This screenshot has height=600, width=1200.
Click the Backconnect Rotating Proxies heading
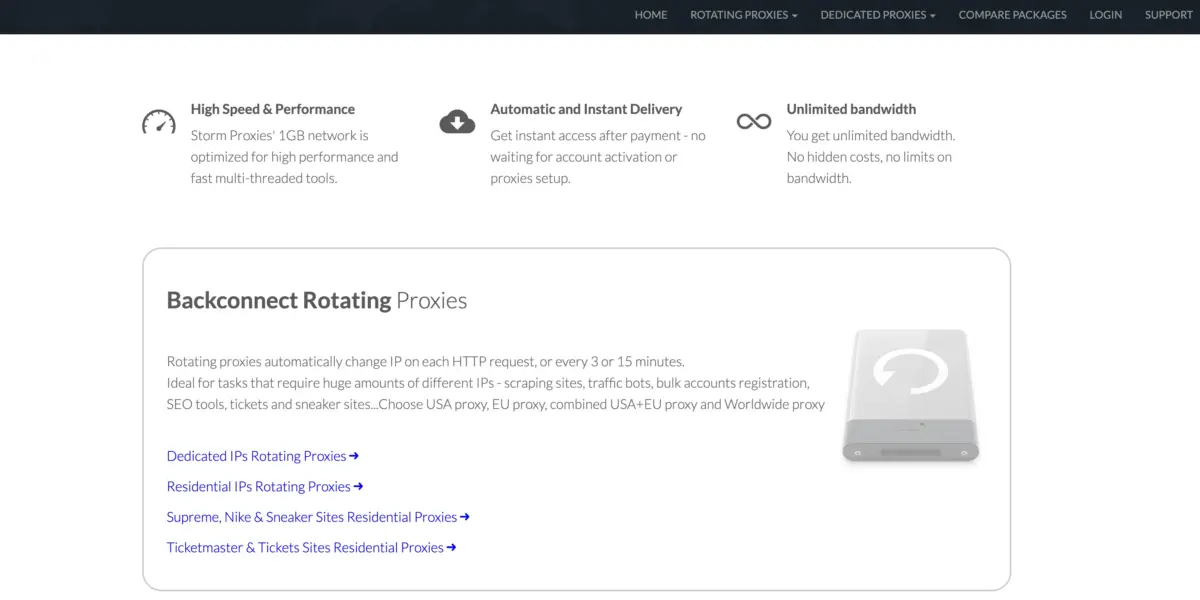317,300
